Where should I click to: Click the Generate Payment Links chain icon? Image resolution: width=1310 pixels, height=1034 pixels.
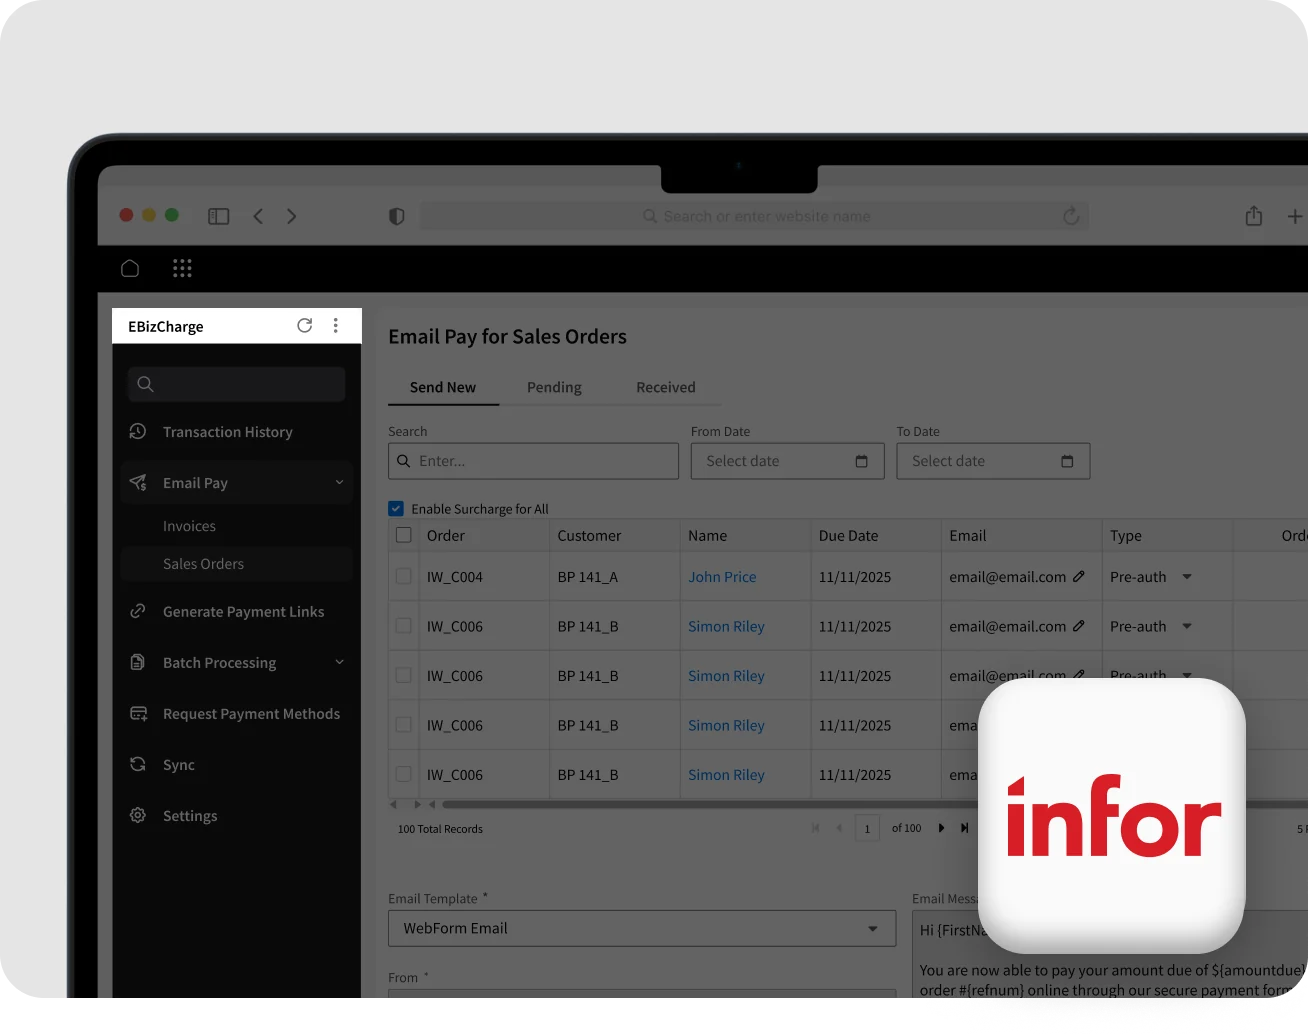pyautogui.click(x=138, y=611)
